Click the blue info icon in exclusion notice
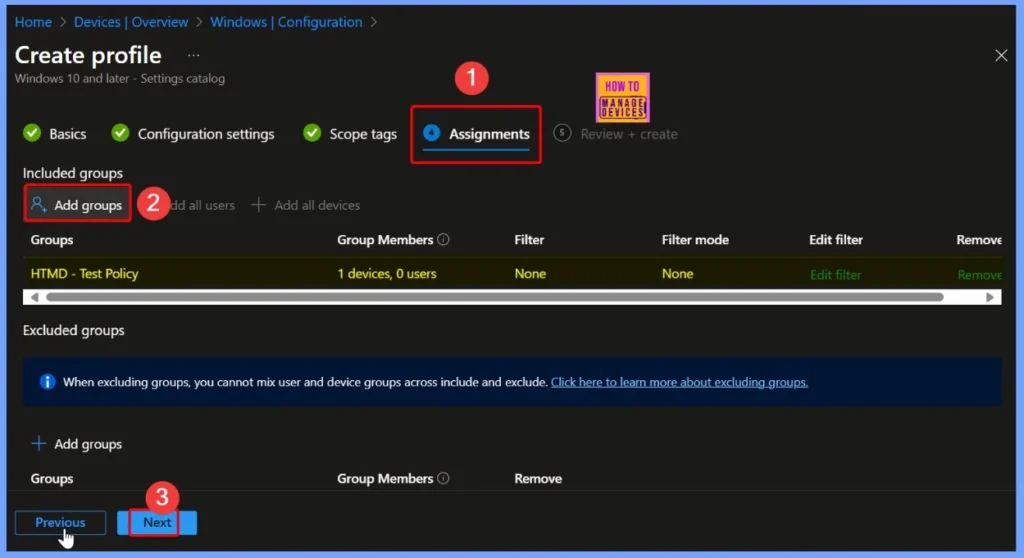The height and width of the screenshot is (558, 1024). click(x=47, y=382)
